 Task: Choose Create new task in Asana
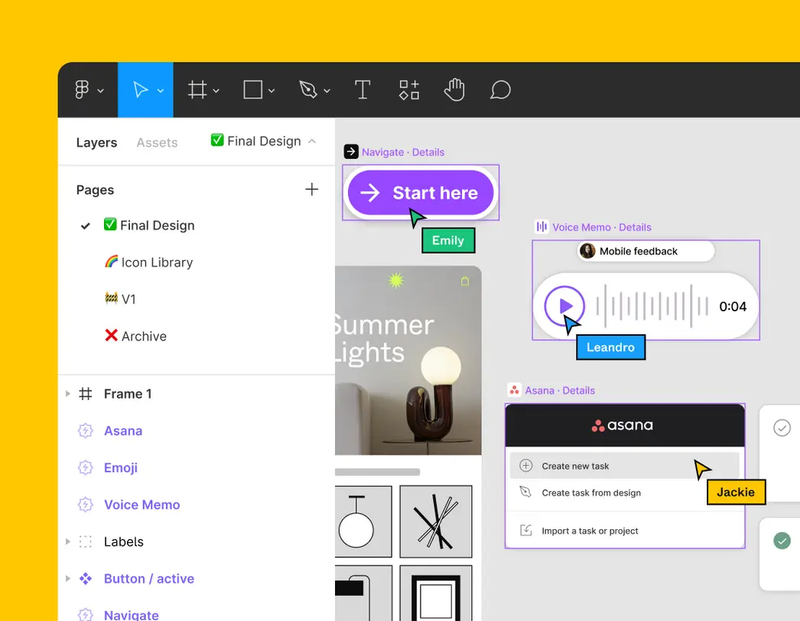point(624,465)
